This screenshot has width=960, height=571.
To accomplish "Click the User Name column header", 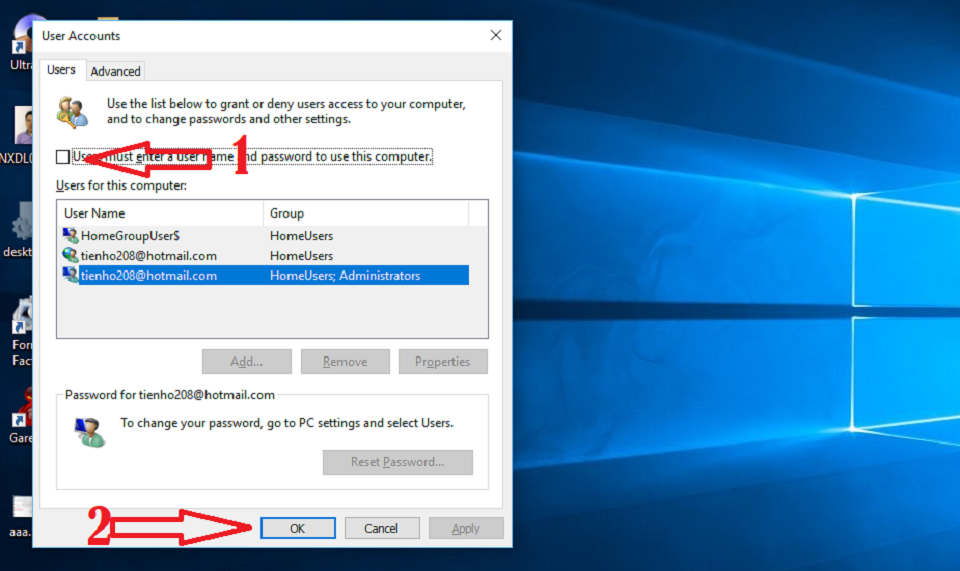I will 161,213.
